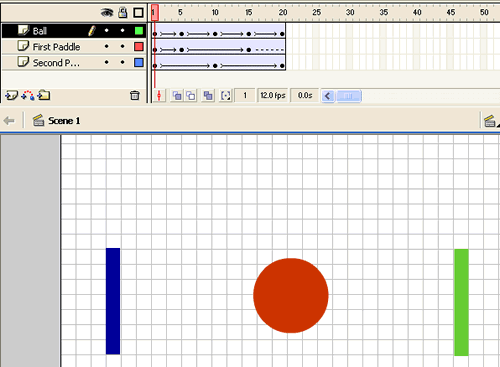Select Ball layer last keyframe at frame 20
Image resolution: width=500 pixels, height=367 pixels.
click(x=282, y=34)
